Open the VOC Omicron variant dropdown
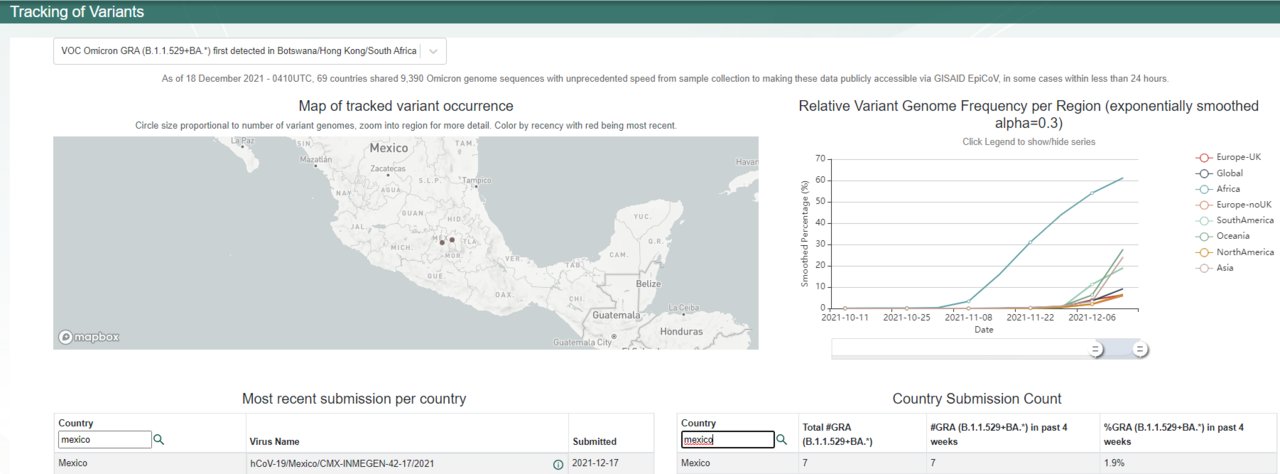The image size is (1280, 474). pyautogui.click(x=250, y=51)
